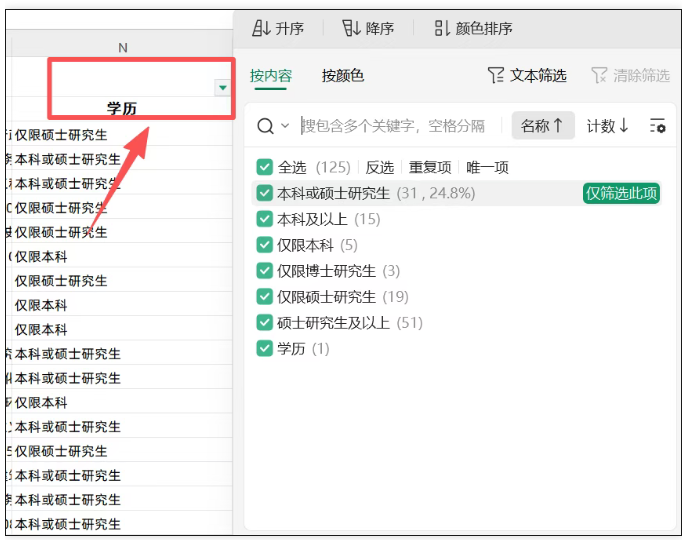The height and width of the screenshot is (540, 687).
Task: Uncheck the 本科及以上 checkbox
Action: pyautogui.click(x=265, y=219)
